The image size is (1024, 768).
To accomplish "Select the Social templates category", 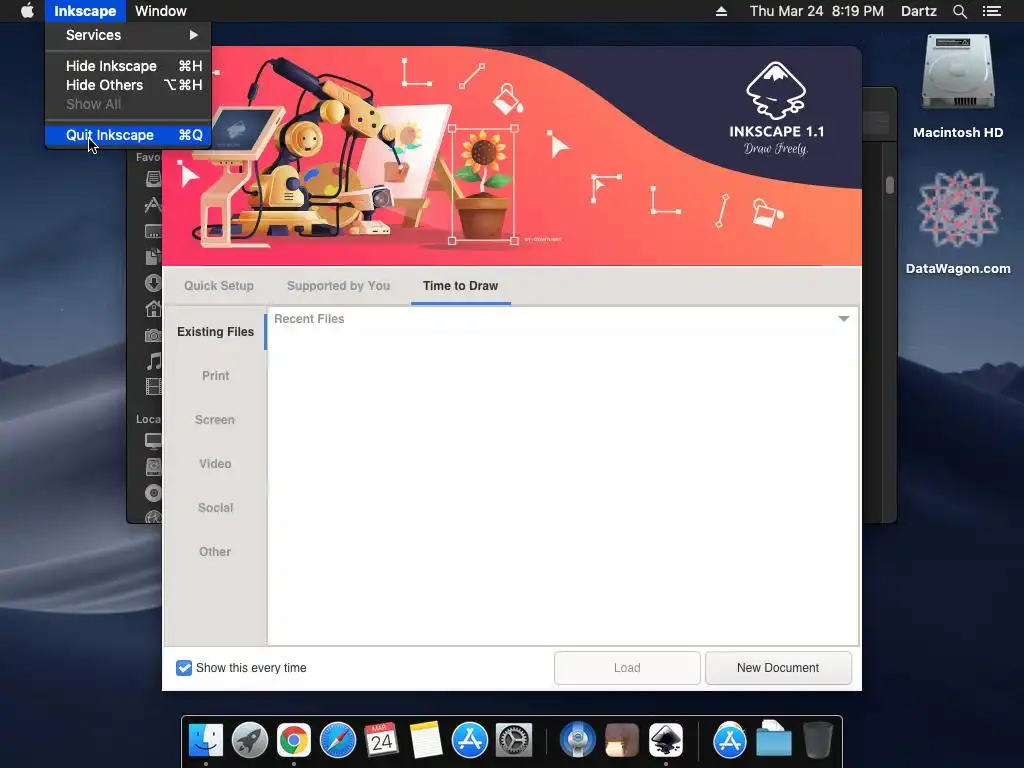I will 216,507.
